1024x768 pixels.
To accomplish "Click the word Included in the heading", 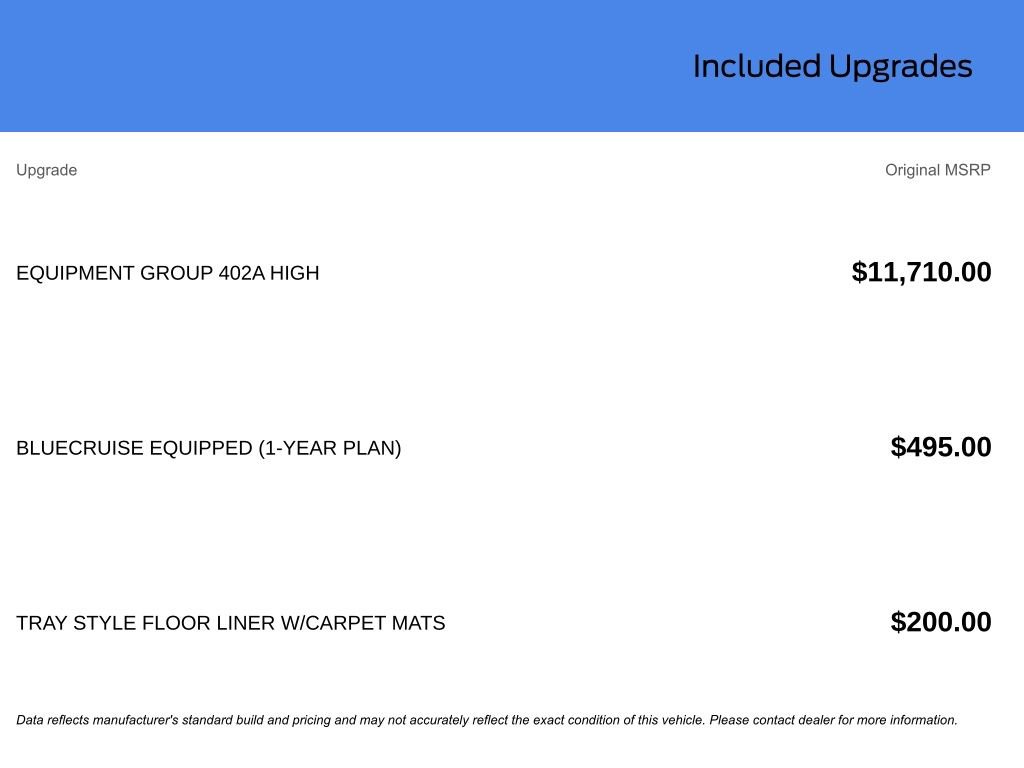I will tap(757, 67).
